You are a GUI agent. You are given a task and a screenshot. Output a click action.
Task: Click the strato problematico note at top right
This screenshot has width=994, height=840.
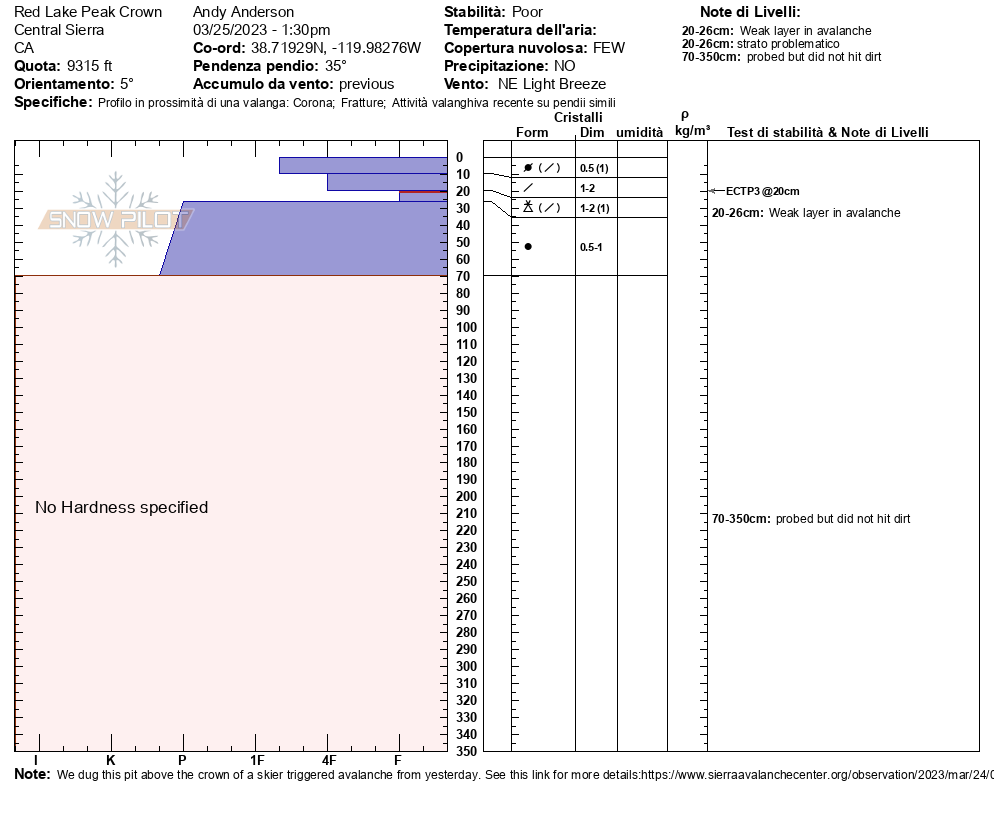tap(788, 44)
